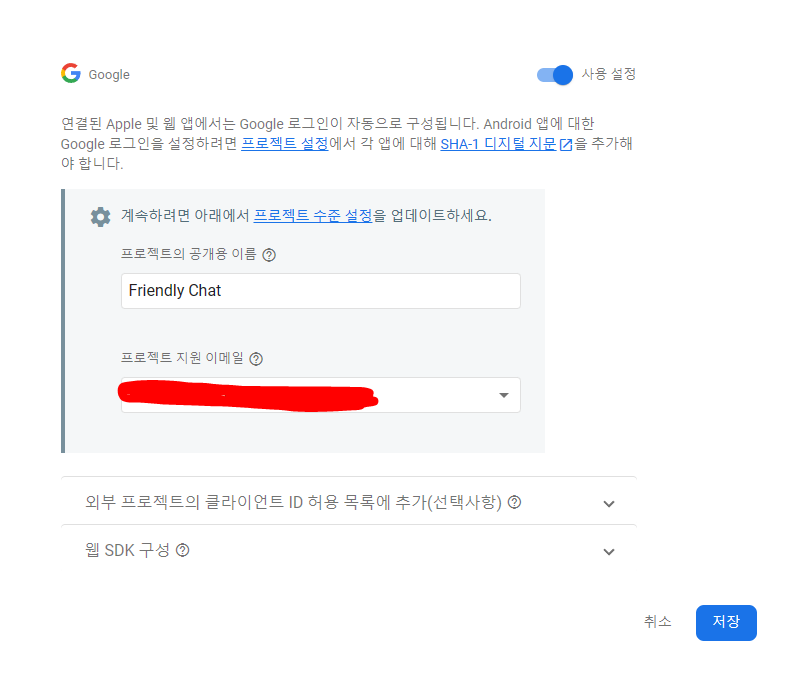
Task: Click the 웹 SDK 구성 heading text
Action: pyautogui.click(x=127, y=550)
